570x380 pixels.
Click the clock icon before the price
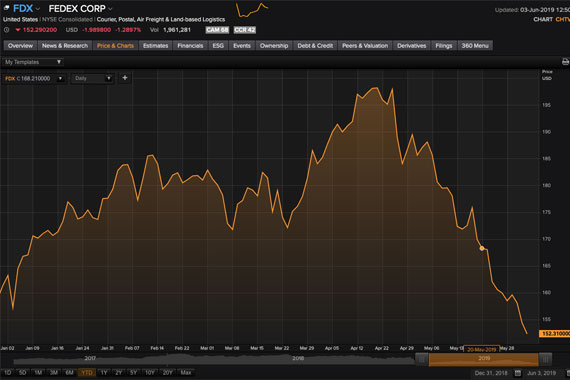point(7,30)
